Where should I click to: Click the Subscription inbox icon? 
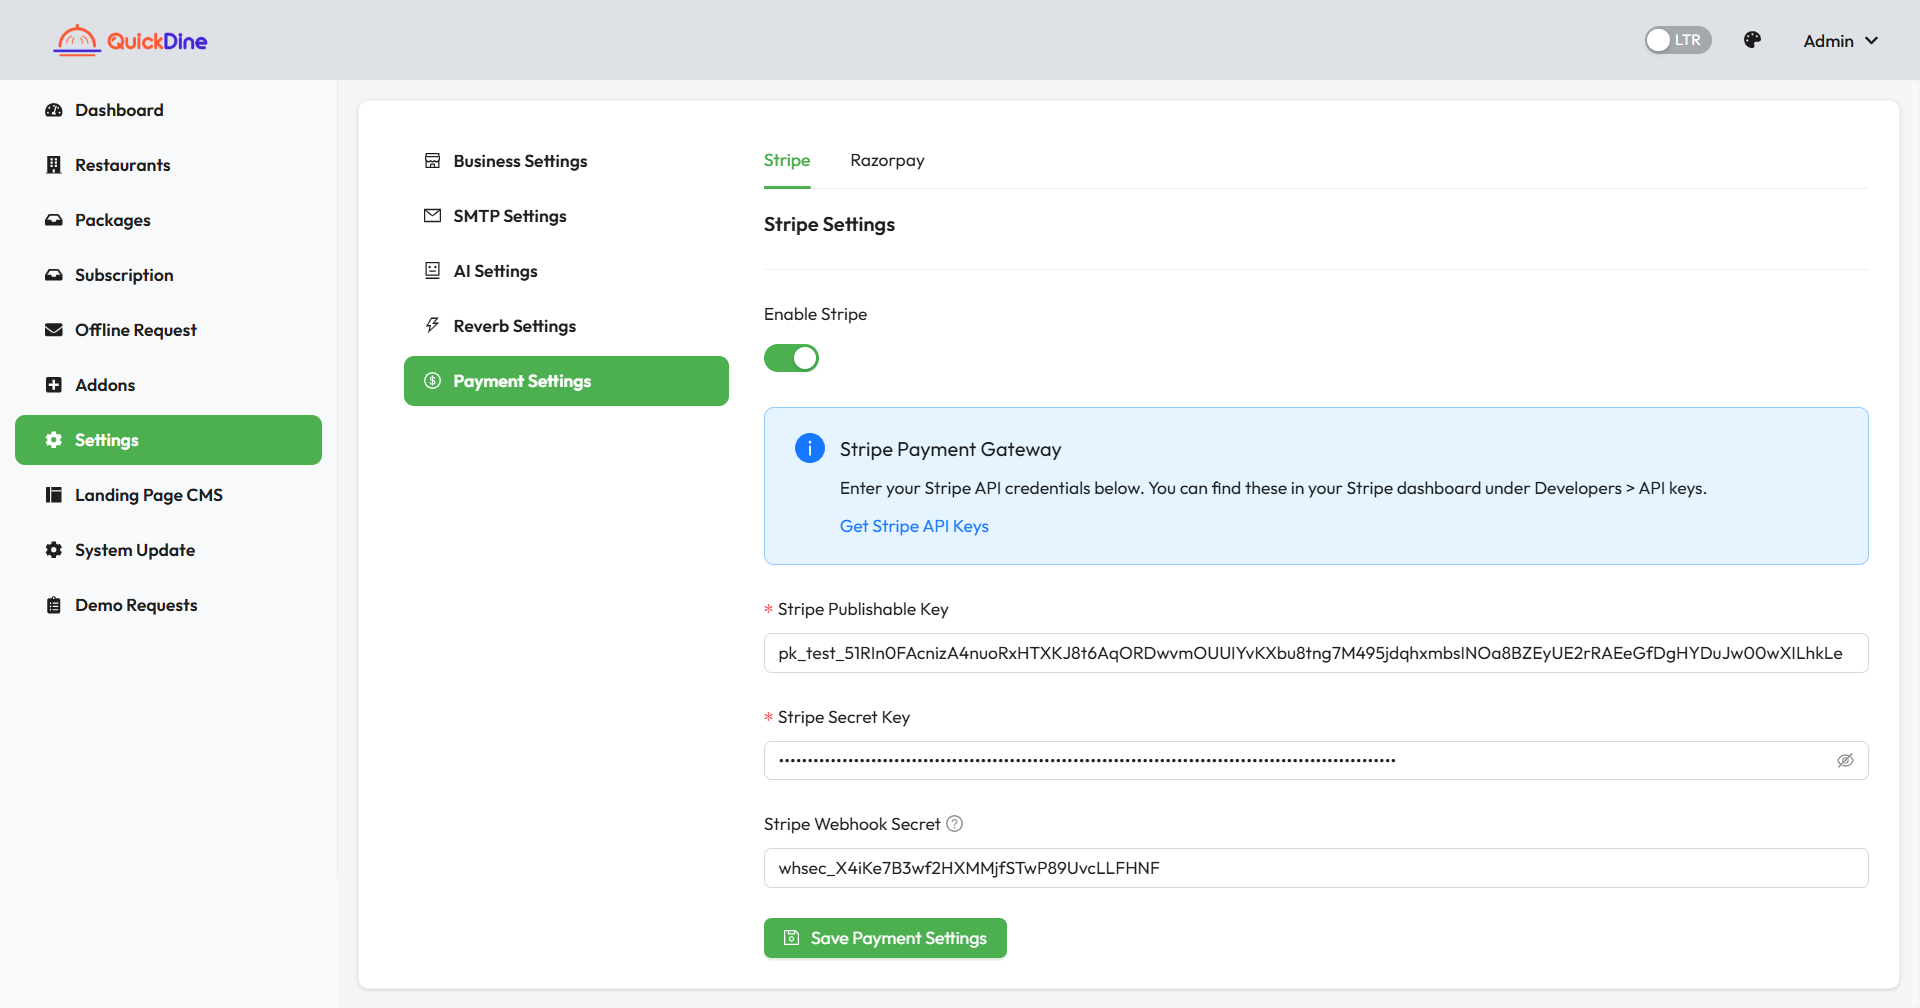pyautogui.click(x=54, y=275)
